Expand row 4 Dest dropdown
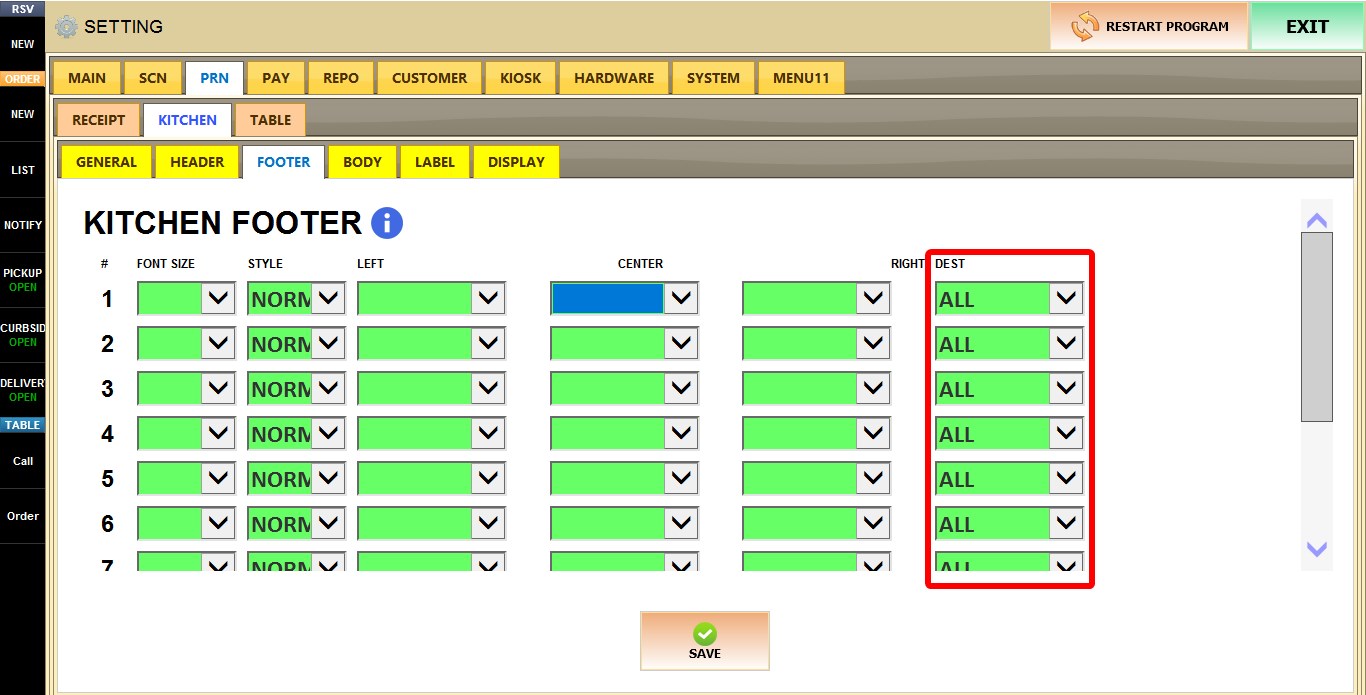The width and height of the screenshot is (1366, 695). (x=1066, y=433)
